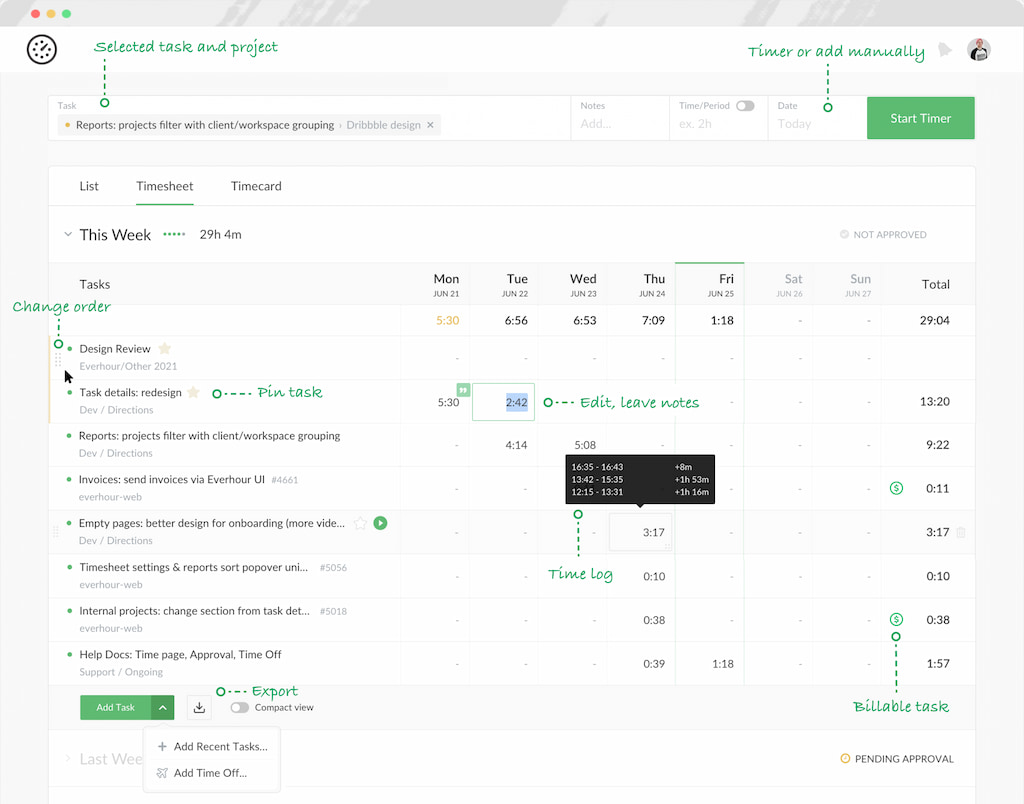The image size is (1024, 804).
Task: Open the Add Task dropdown arrow
Action: pos(163,707)
